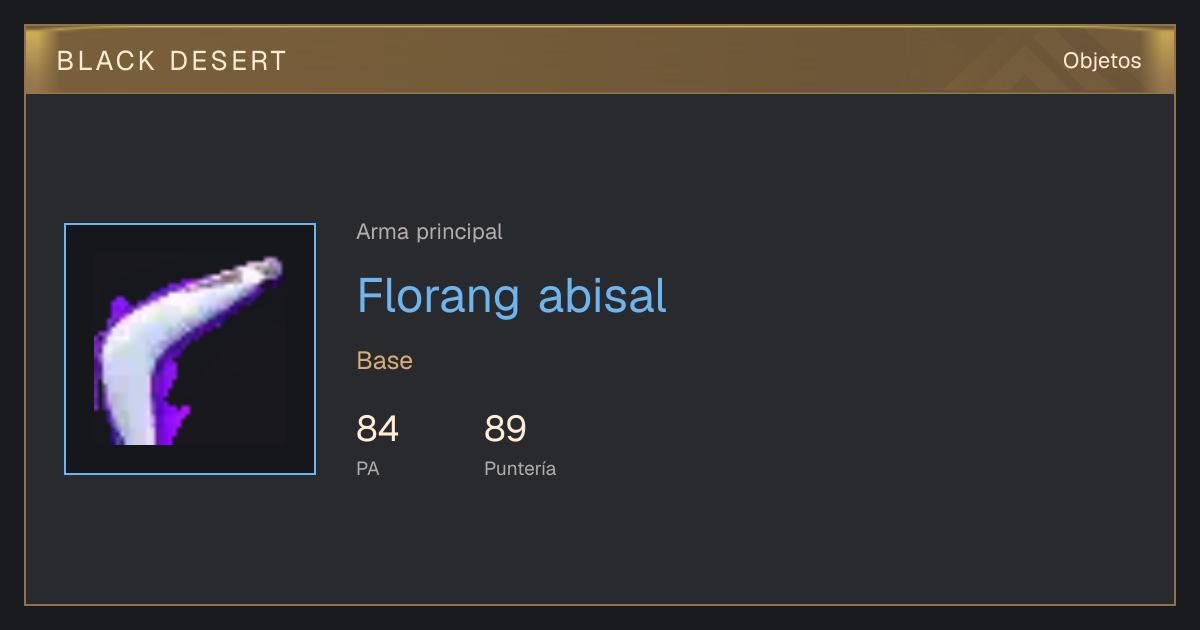Click the Puntería stat label
Screen dimensions: 1200x630
pyautogui.click(x=520, y=468)
